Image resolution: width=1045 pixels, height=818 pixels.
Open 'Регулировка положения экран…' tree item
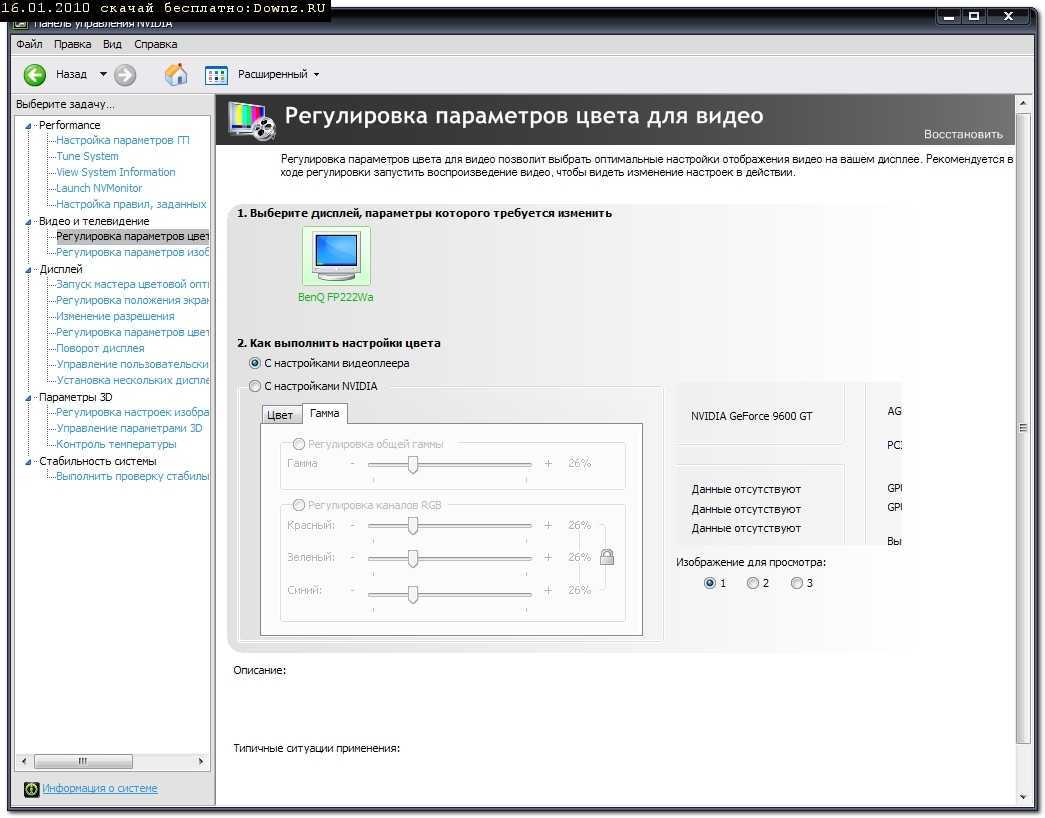pos(133,300)
